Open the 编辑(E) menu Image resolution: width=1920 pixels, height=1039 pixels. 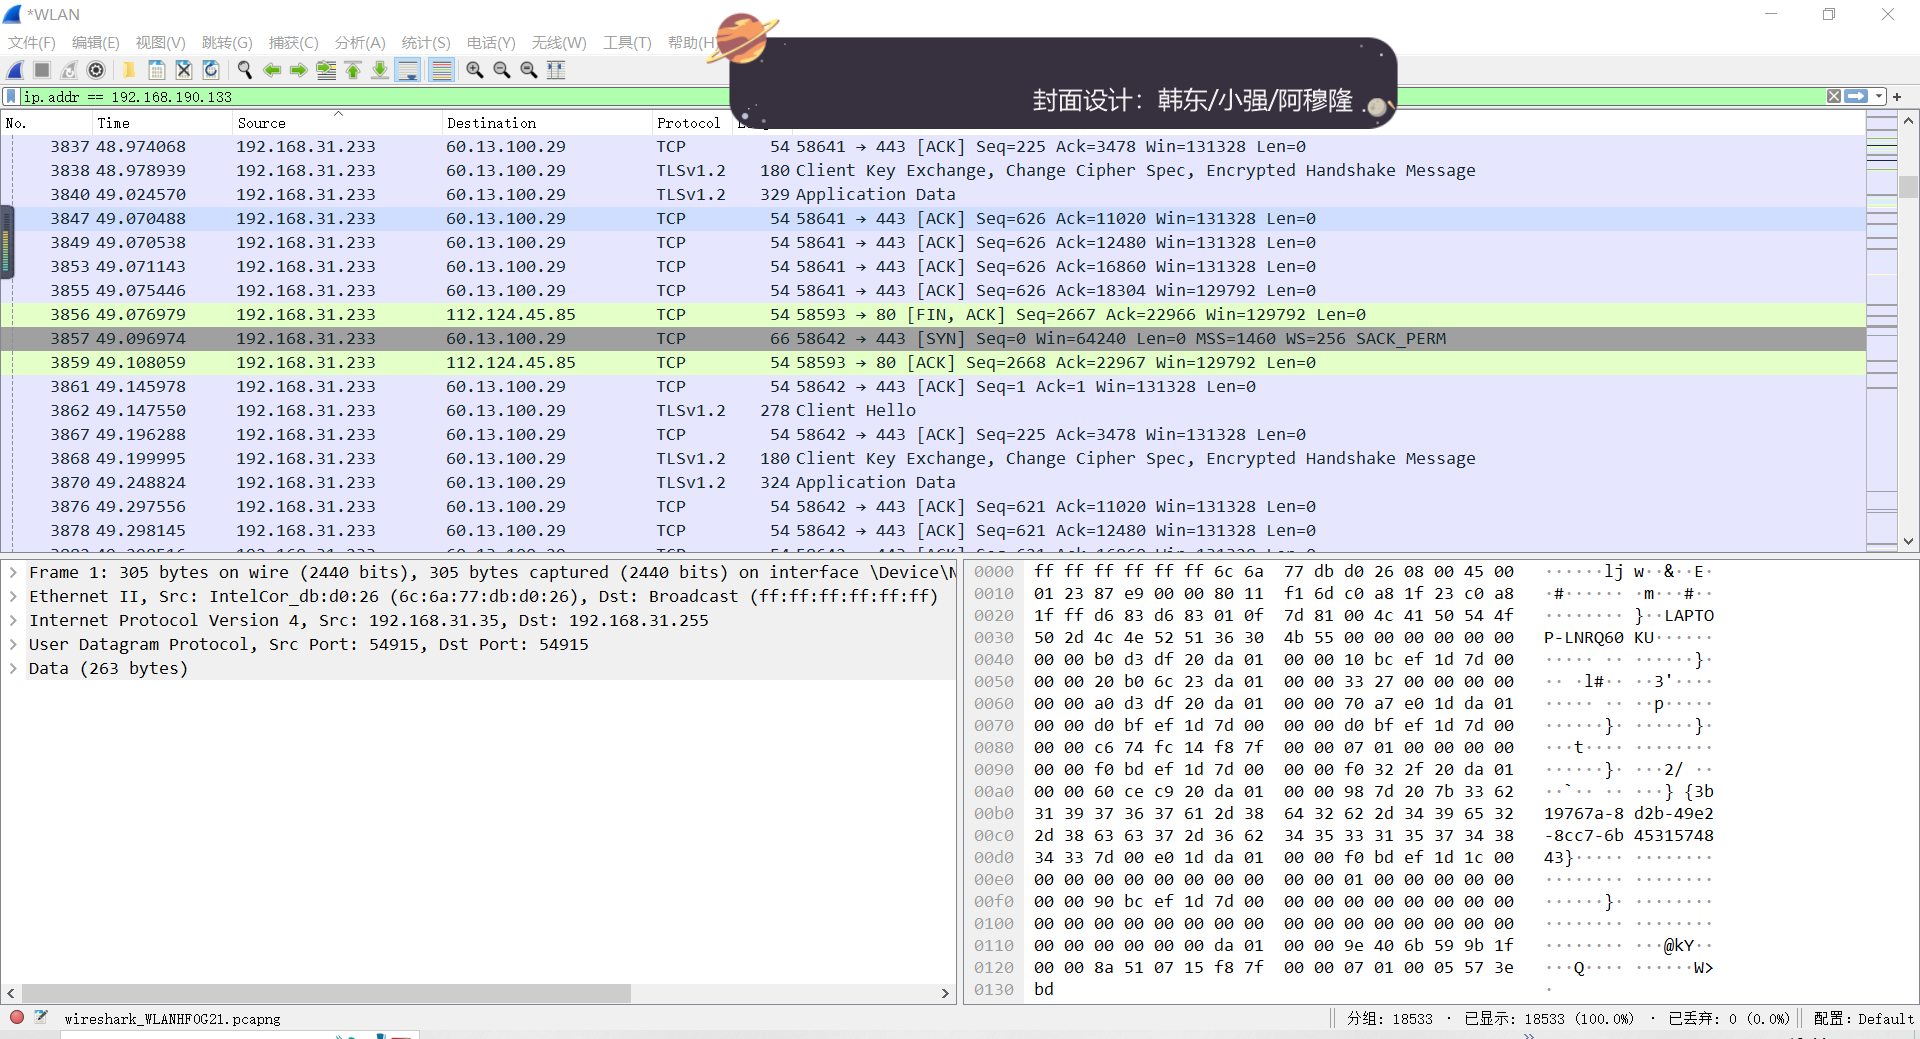[x=96, y=43]
